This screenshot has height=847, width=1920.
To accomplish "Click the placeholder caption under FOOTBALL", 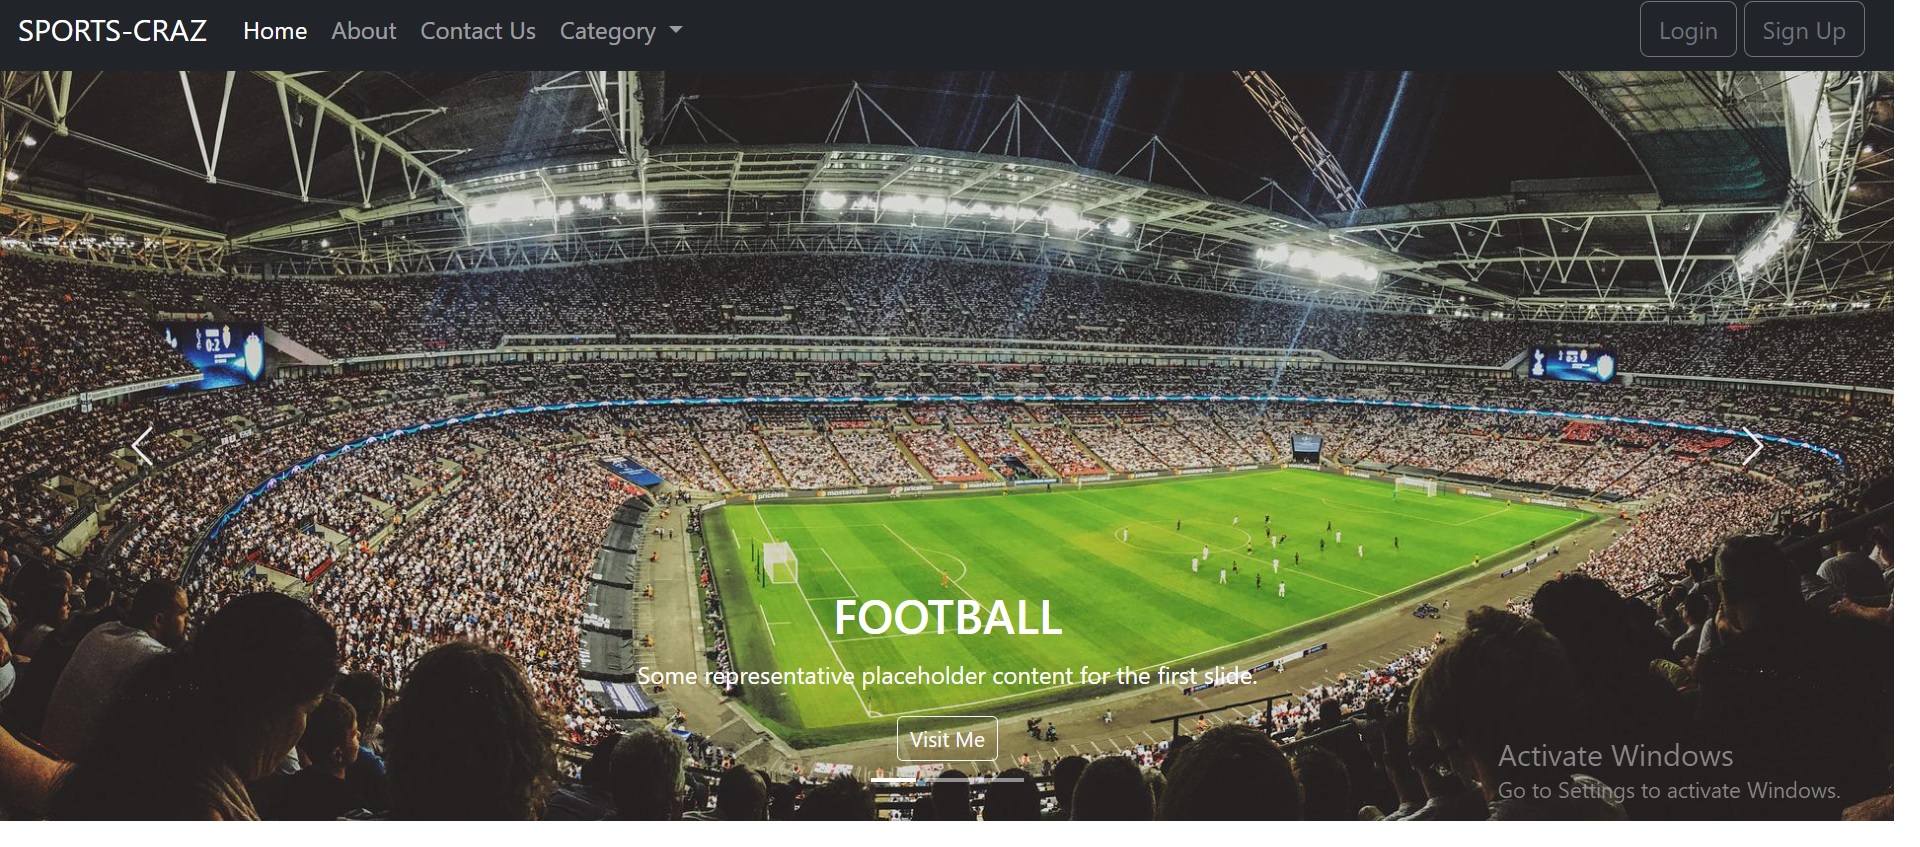I will (x=947, y=676).
